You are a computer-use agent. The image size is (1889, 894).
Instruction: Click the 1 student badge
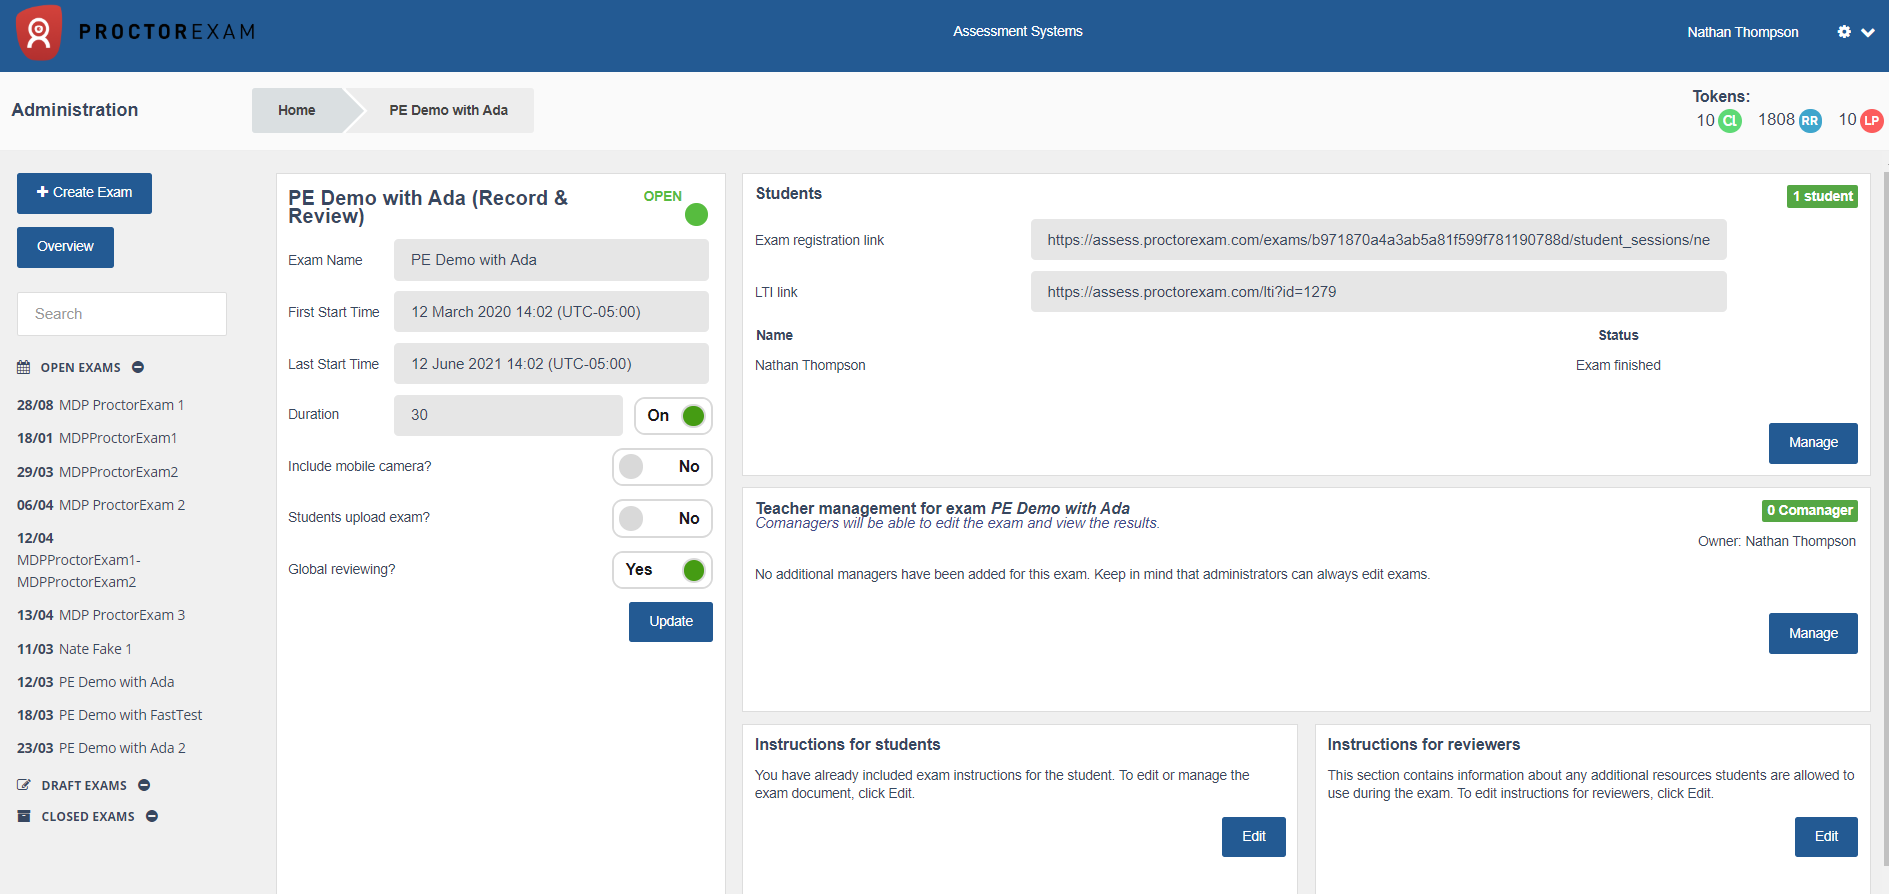click(x=1822, y=196)
